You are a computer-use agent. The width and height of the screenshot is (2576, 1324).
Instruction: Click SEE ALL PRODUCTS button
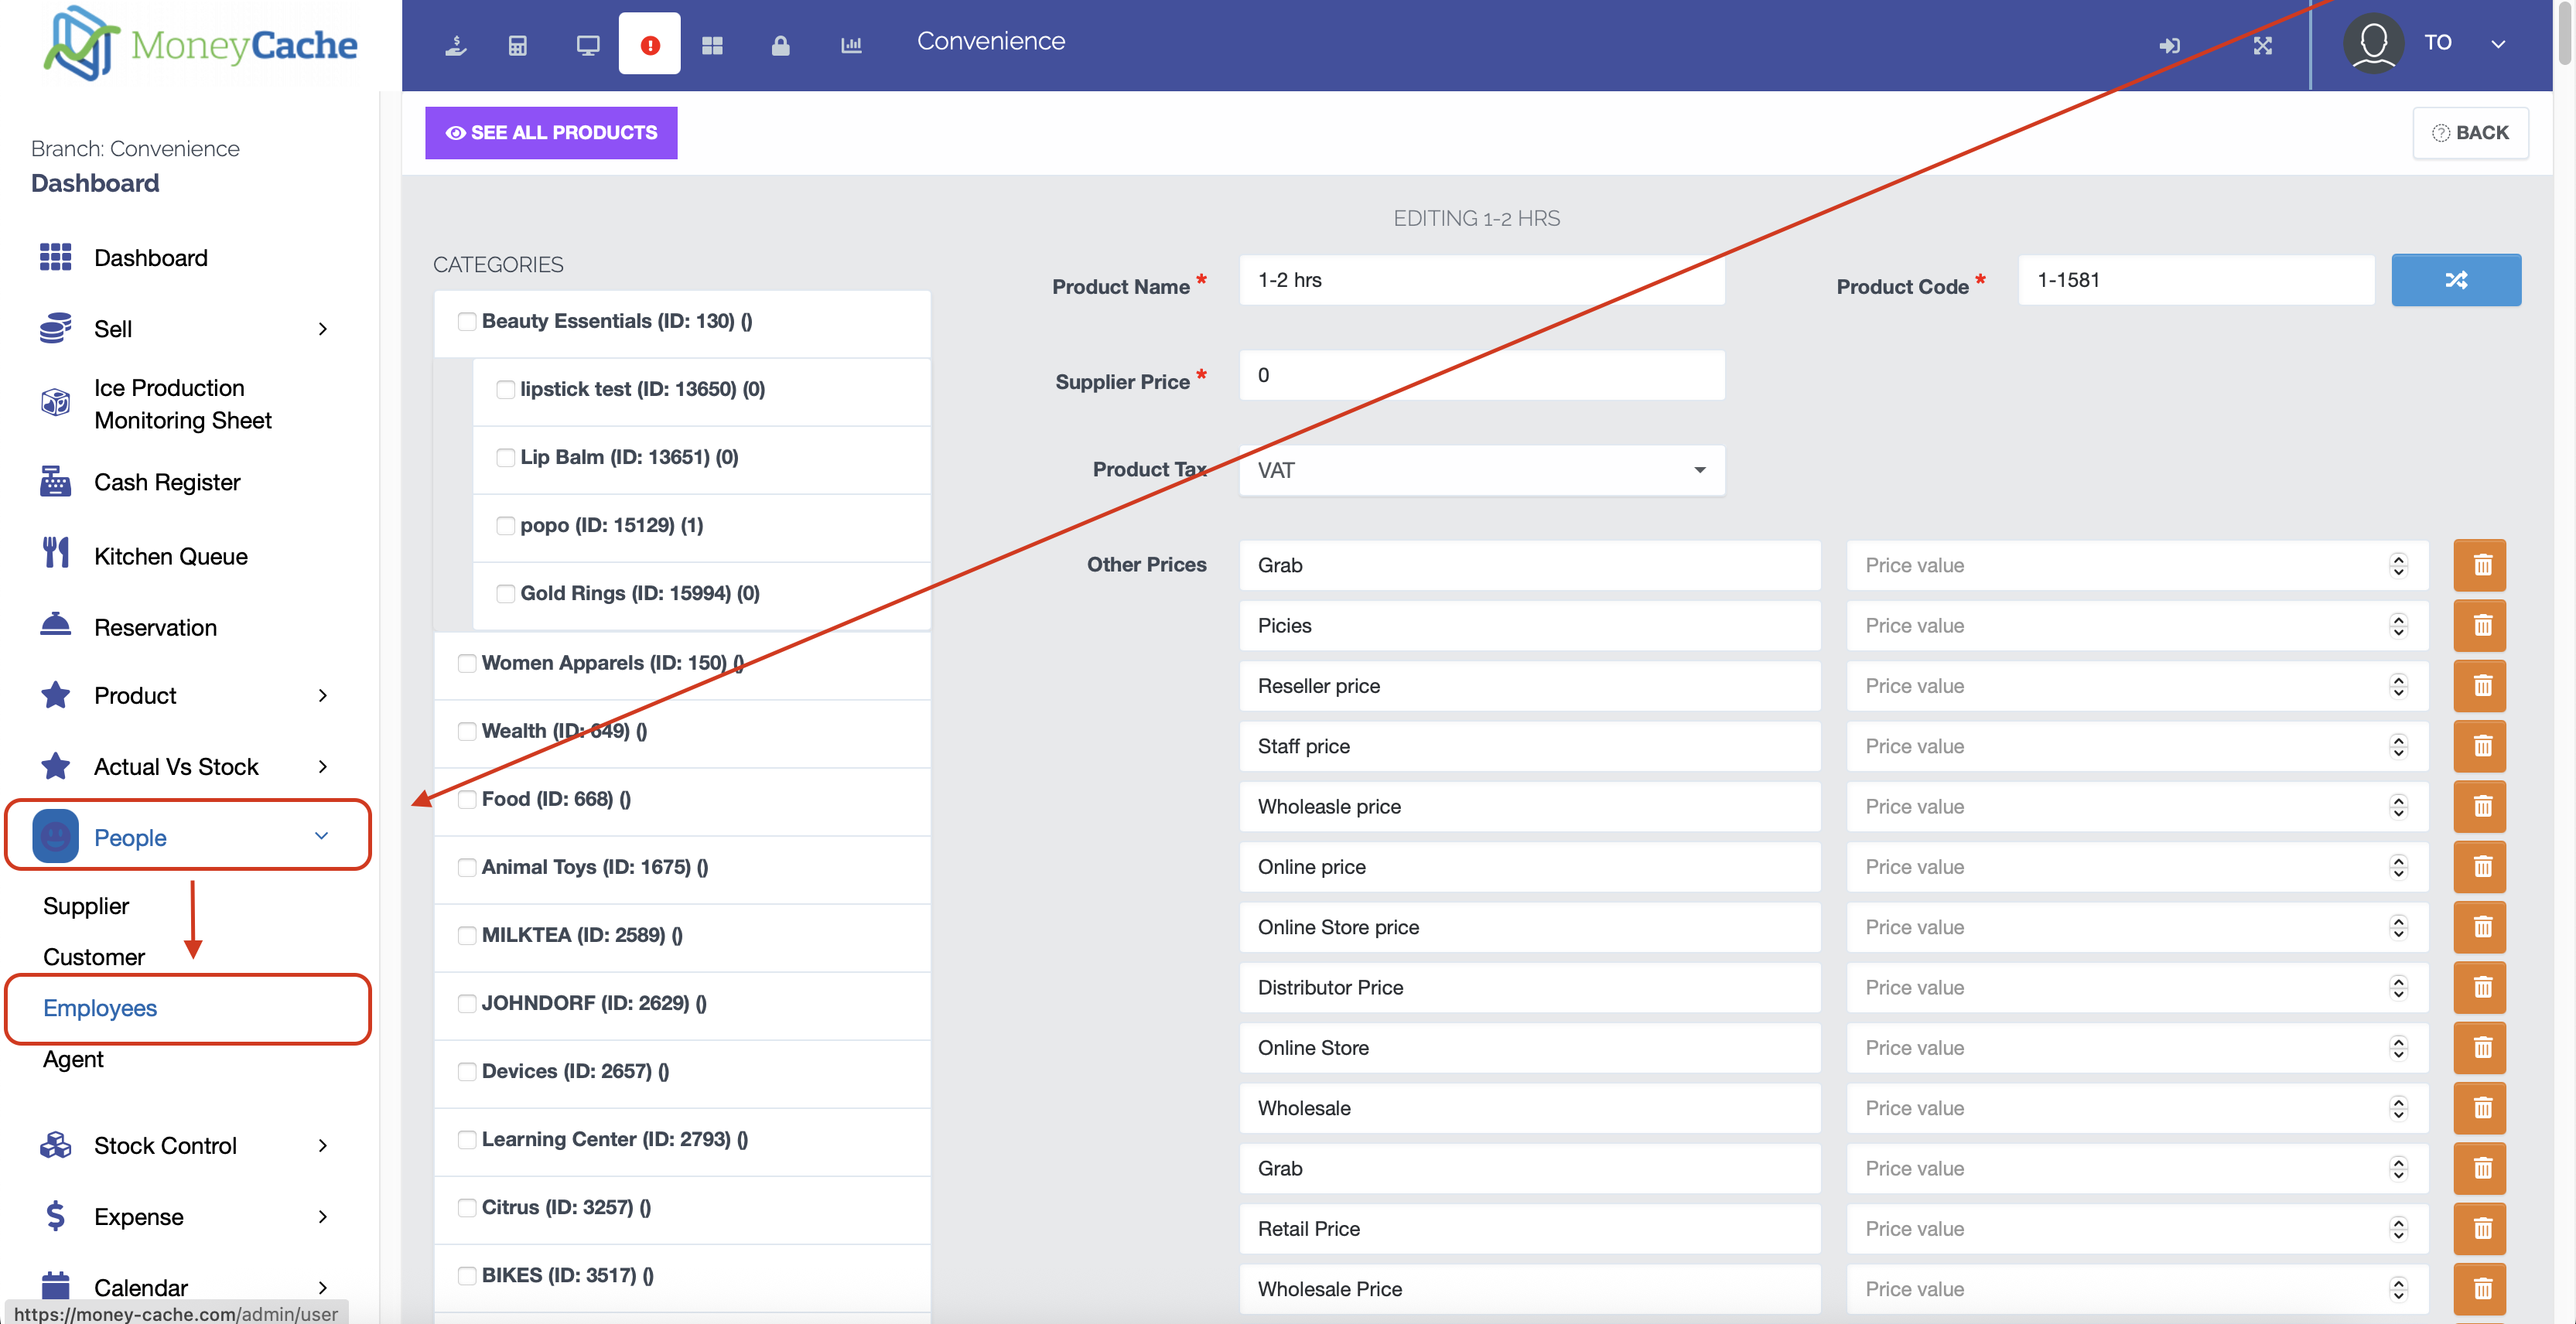[x=551, y=133]
